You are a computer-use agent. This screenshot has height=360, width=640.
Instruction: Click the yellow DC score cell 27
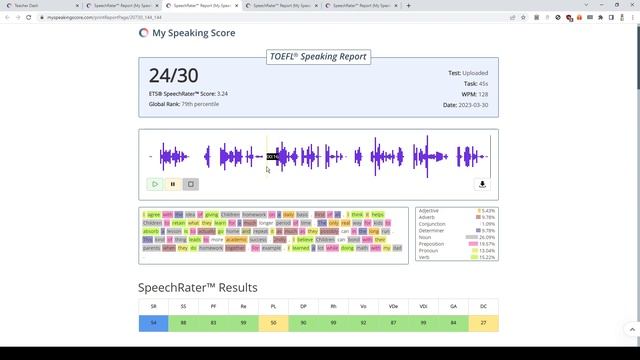click(x=483, y=323)
